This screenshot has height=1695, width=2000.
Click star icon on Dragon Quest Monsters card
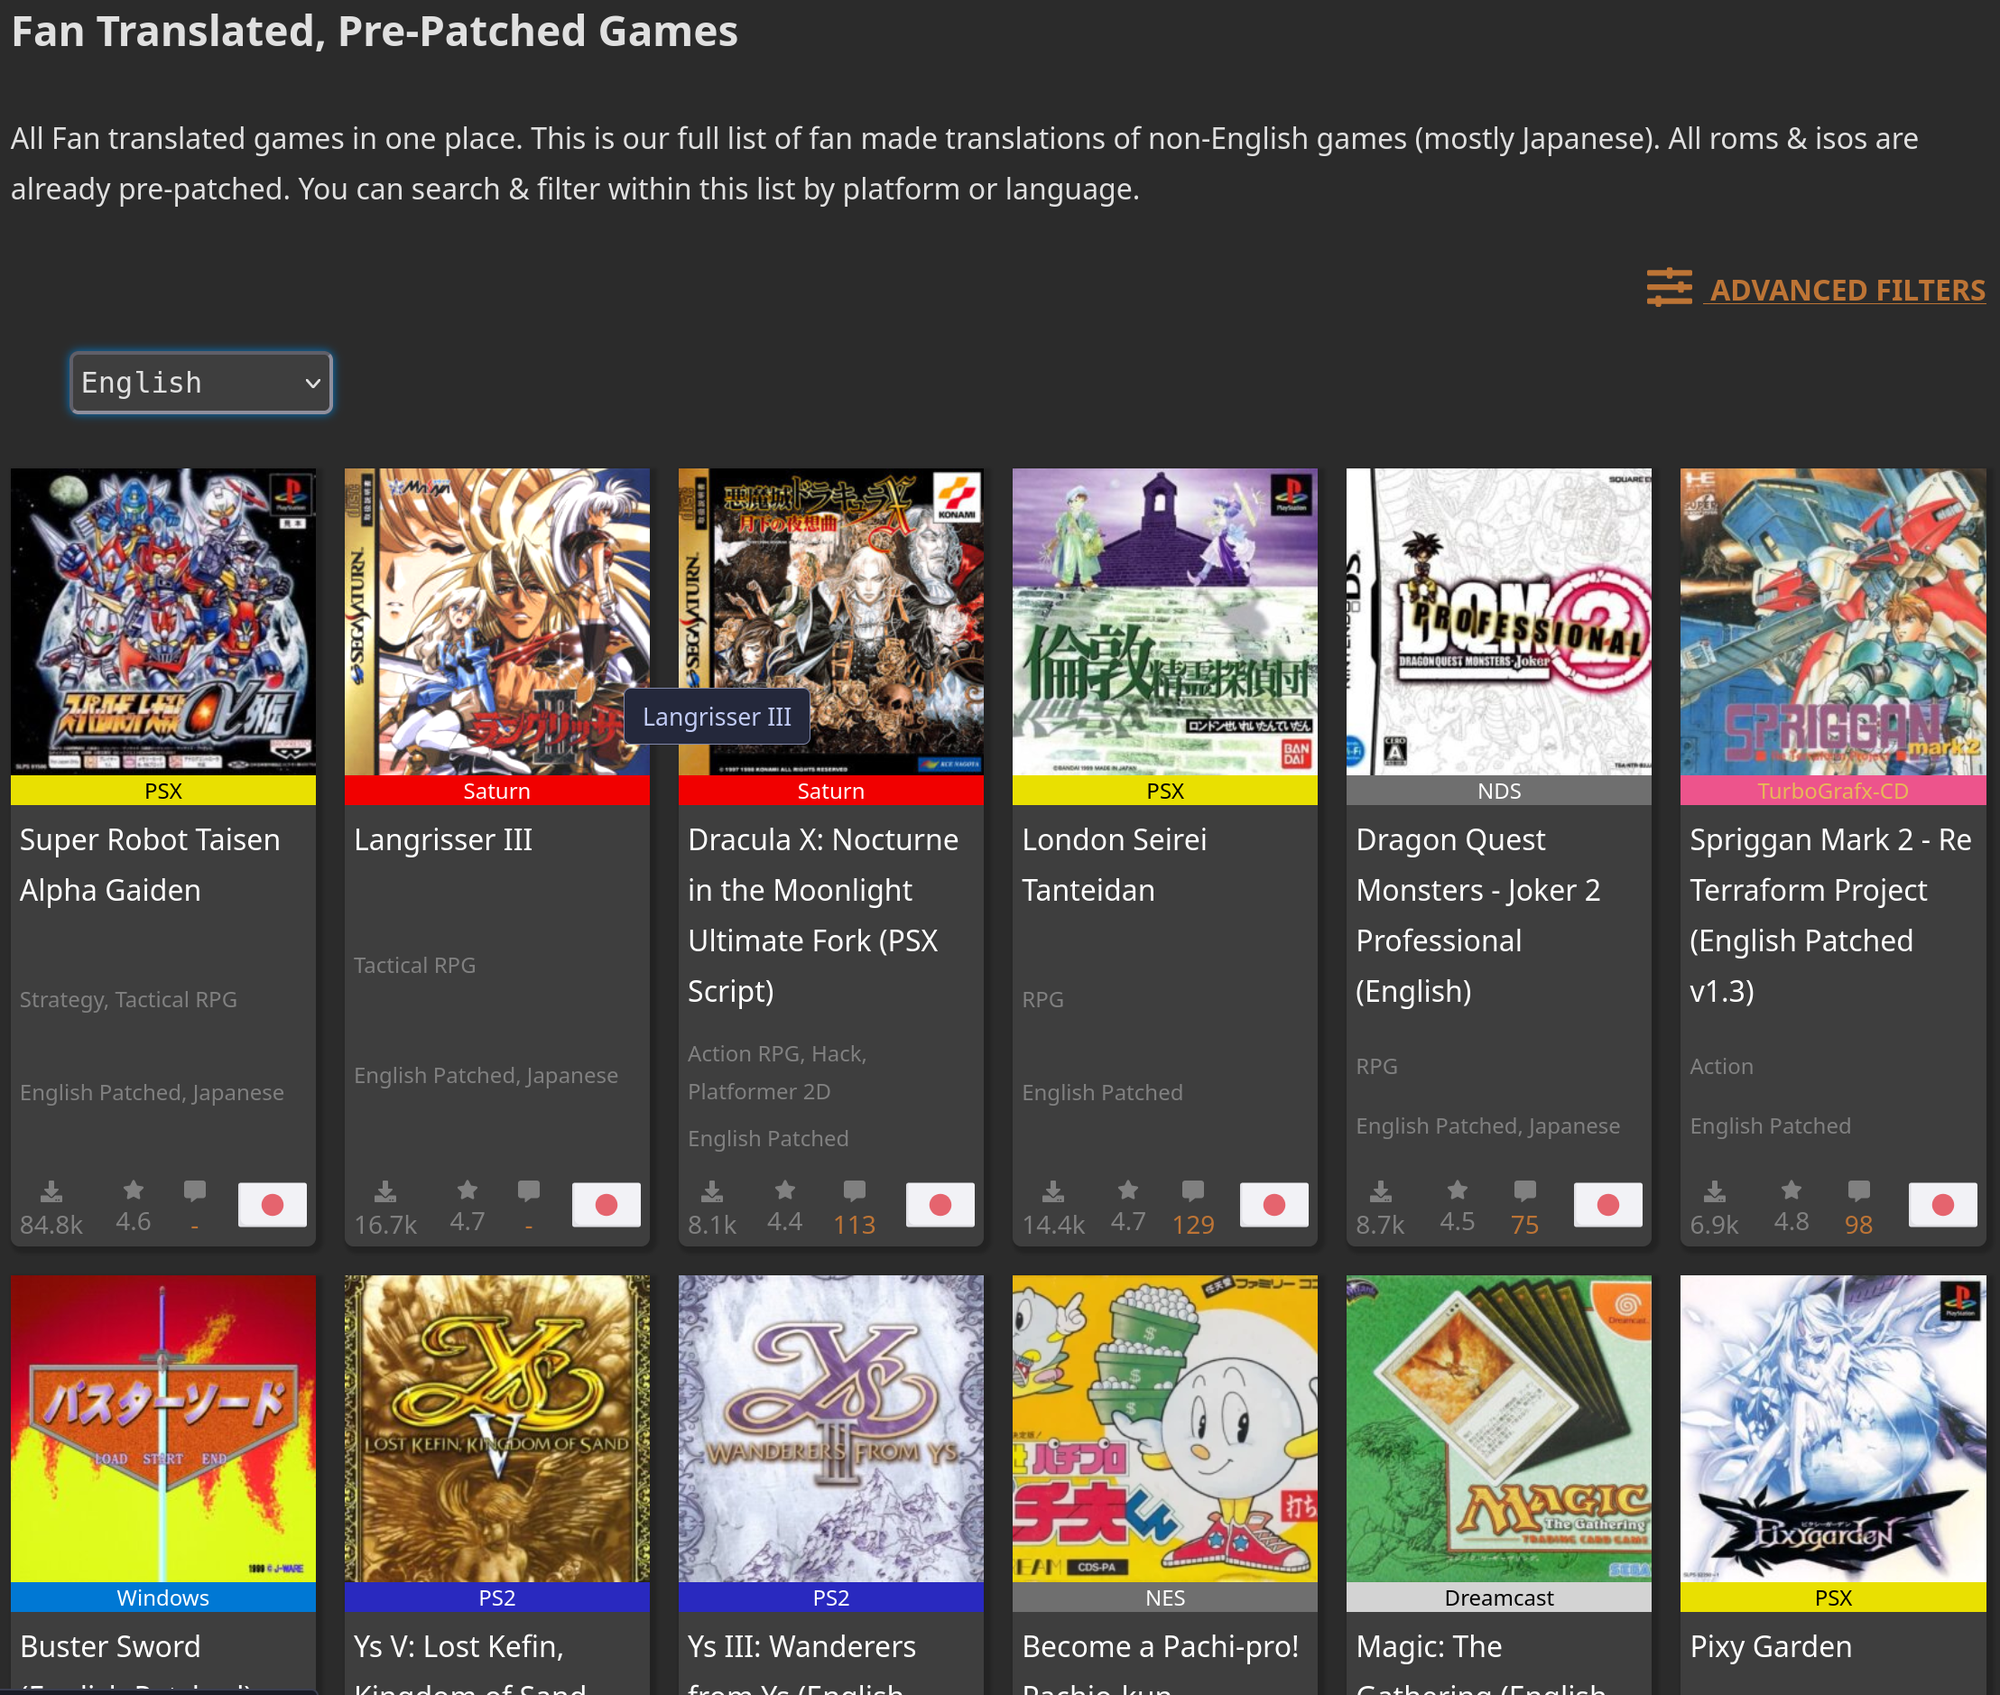pos(1457,1190)
